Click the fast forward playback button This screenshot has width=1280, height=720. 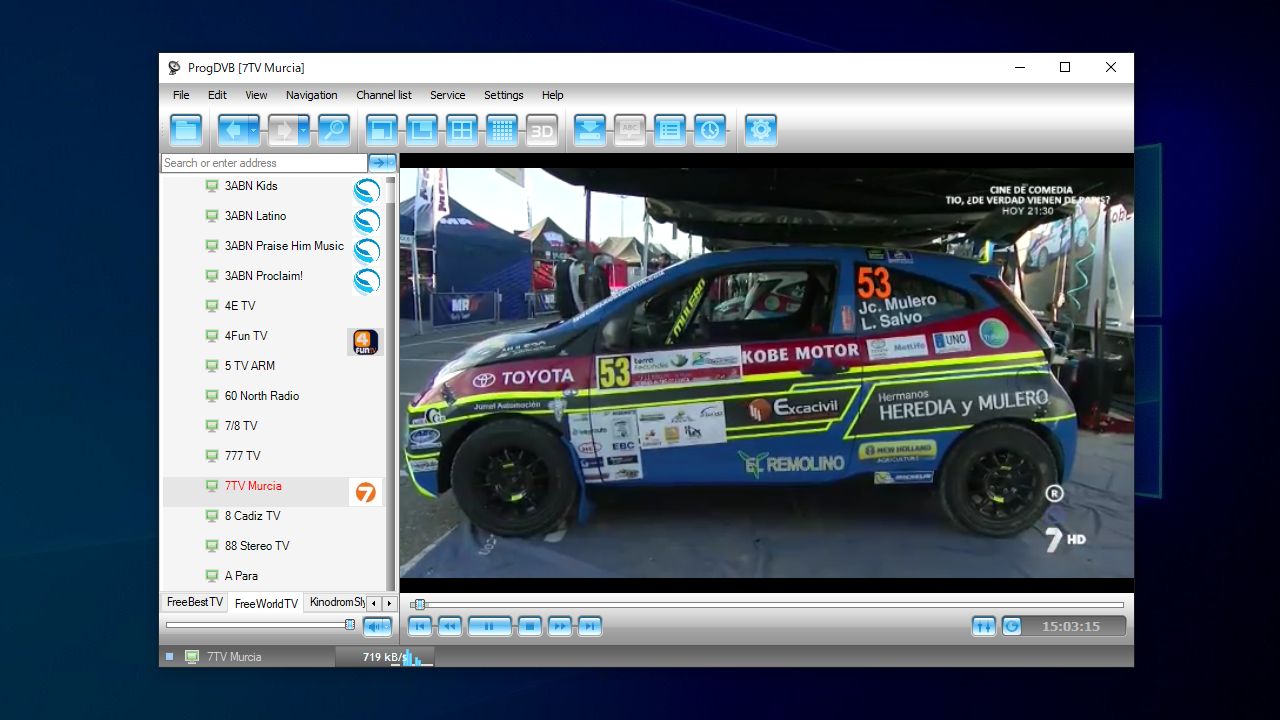560,626
